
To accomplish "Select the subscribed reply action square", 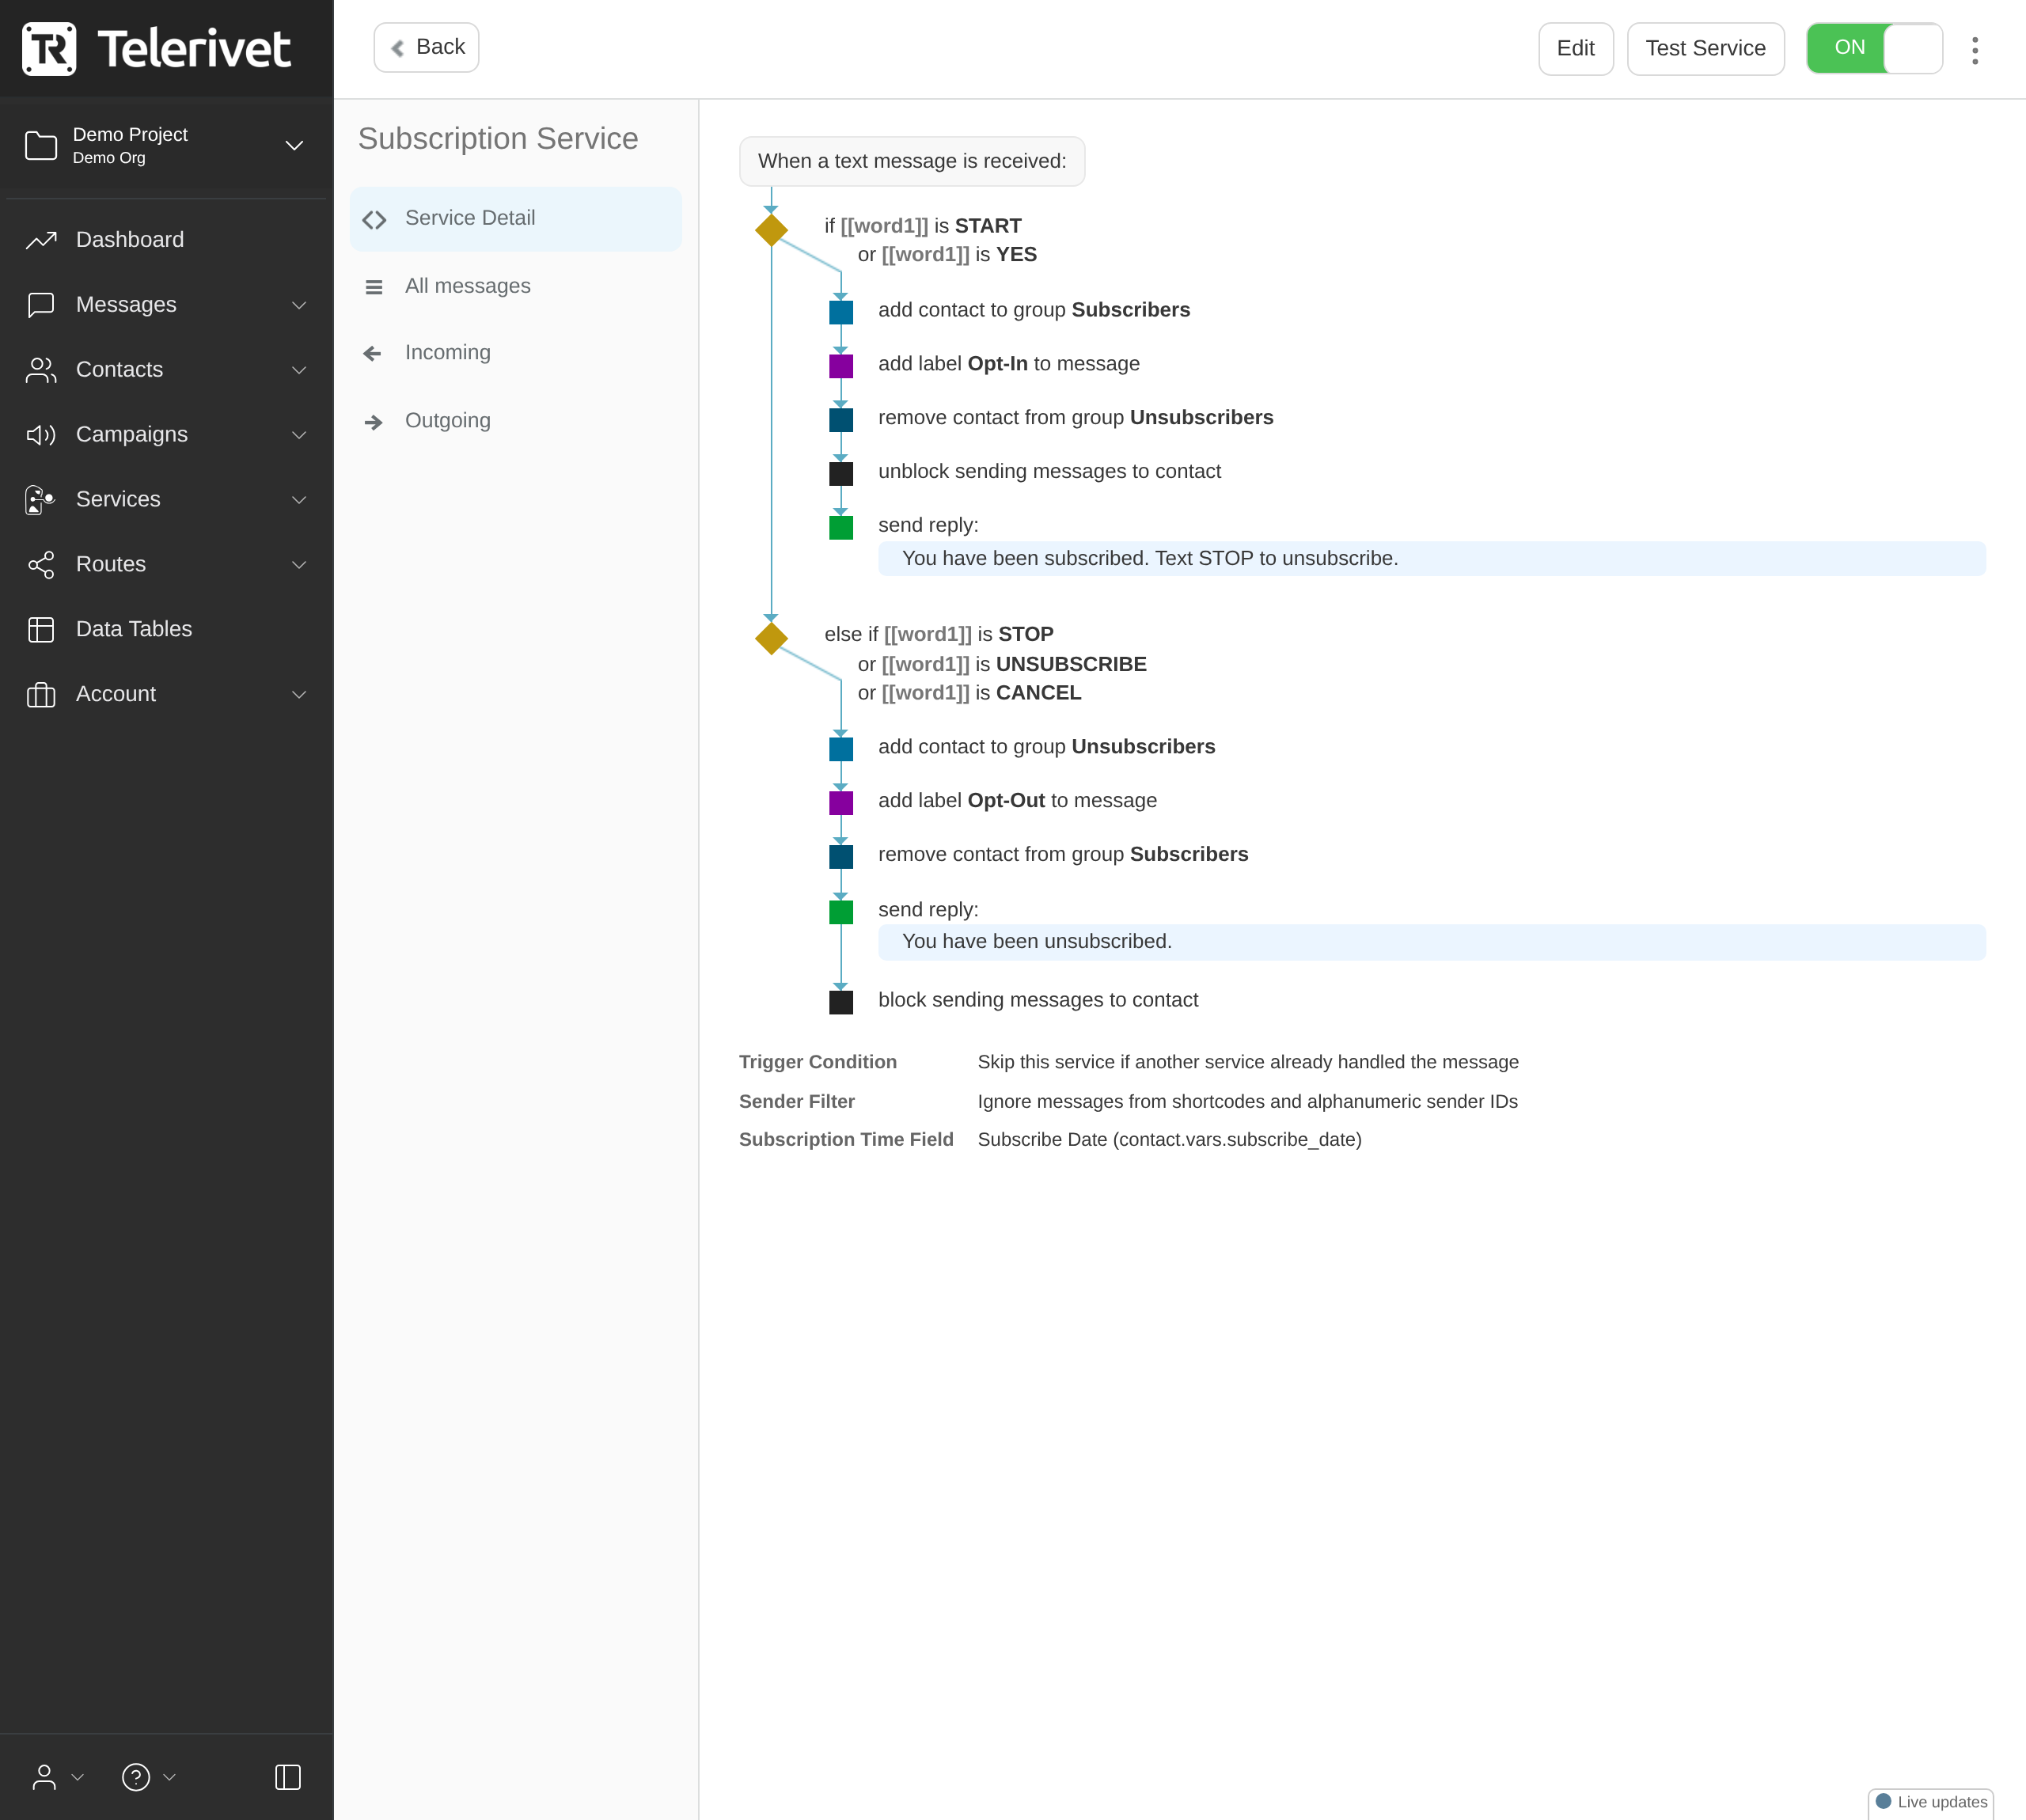I will [841, 527].
